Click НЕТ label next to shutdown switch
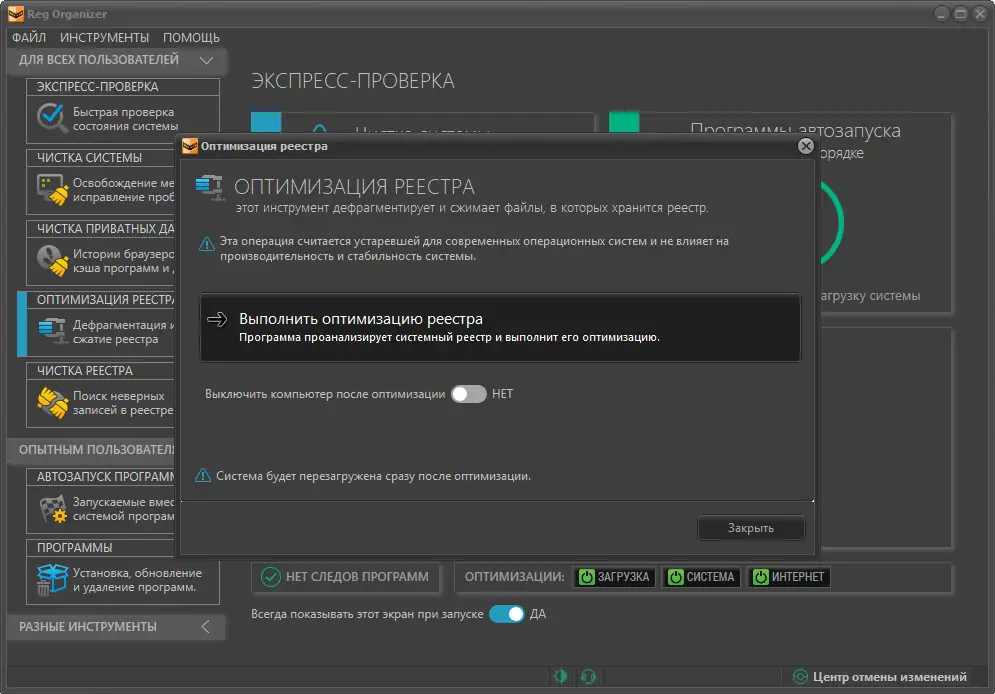Screen dimensions: 995x694 pos(503,394)
